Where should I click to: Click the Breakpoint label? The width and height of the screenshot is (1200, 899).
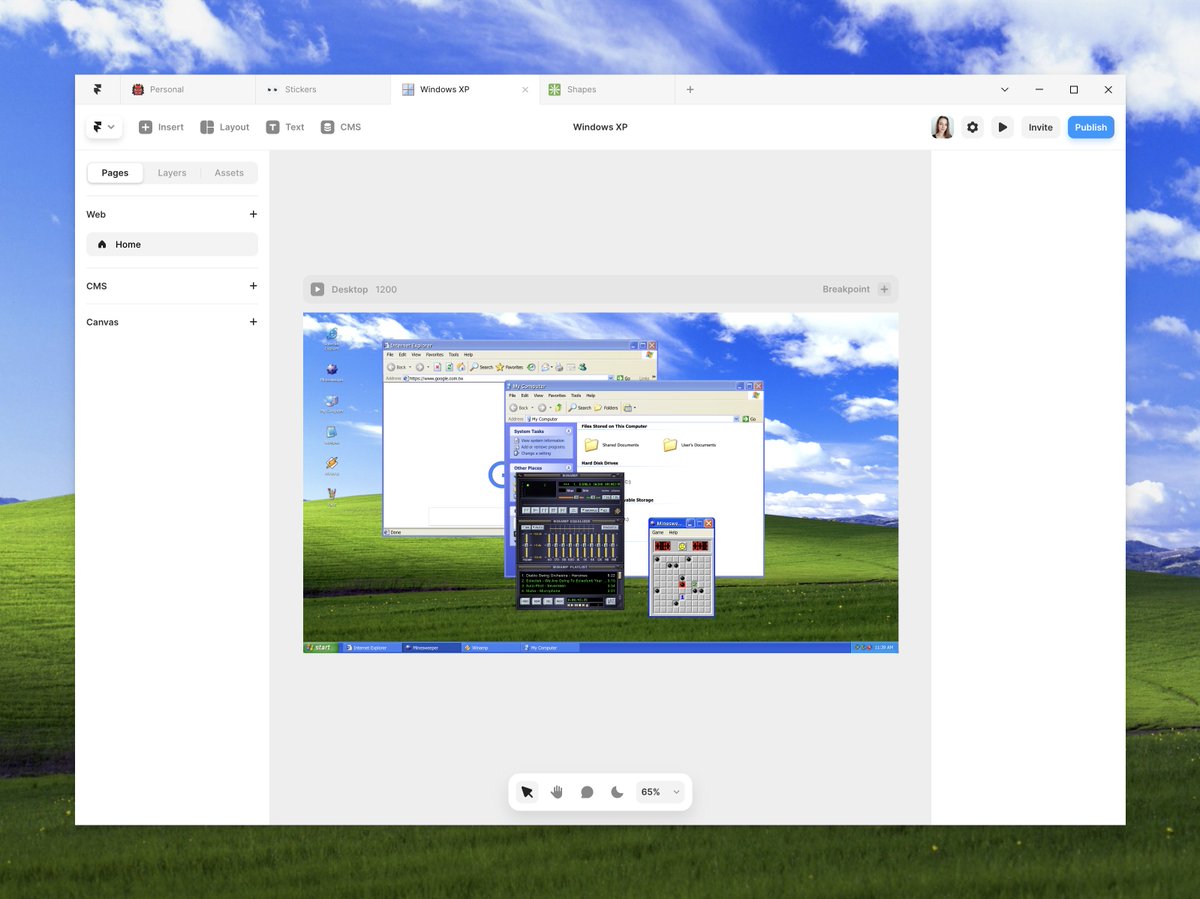pos(846,289)
